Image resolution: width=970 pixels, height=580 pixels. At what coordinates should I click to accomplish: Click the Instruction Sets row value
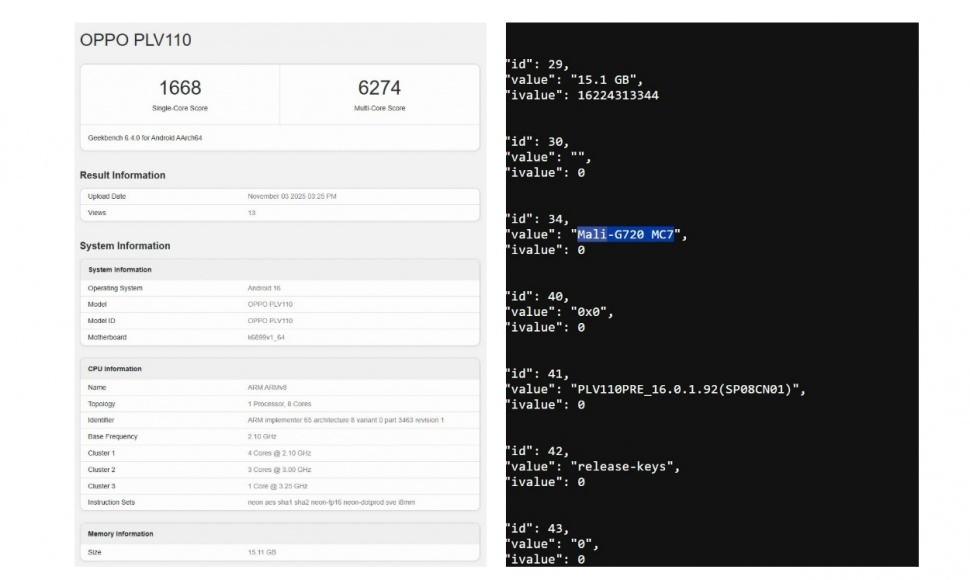coord(331,502)
